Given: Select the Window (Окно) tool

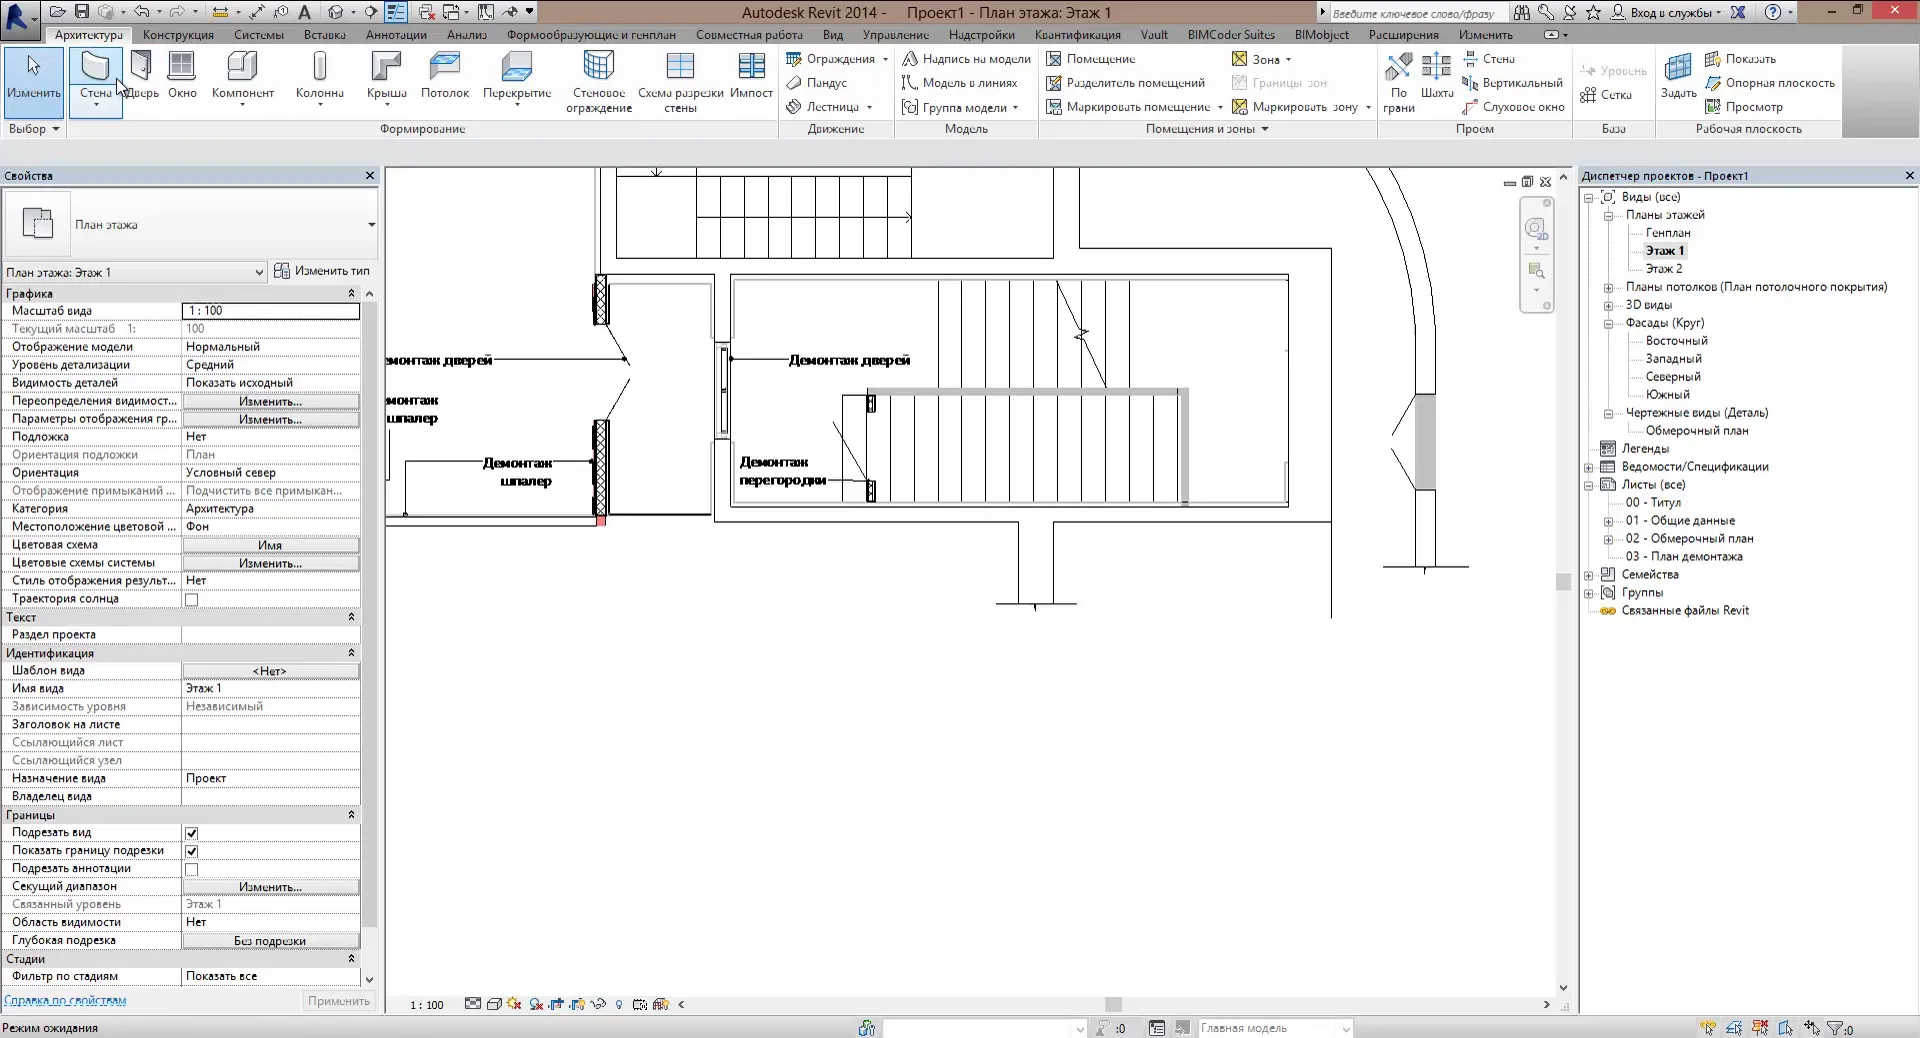Looking at the screenshot, I should point(182,71).
